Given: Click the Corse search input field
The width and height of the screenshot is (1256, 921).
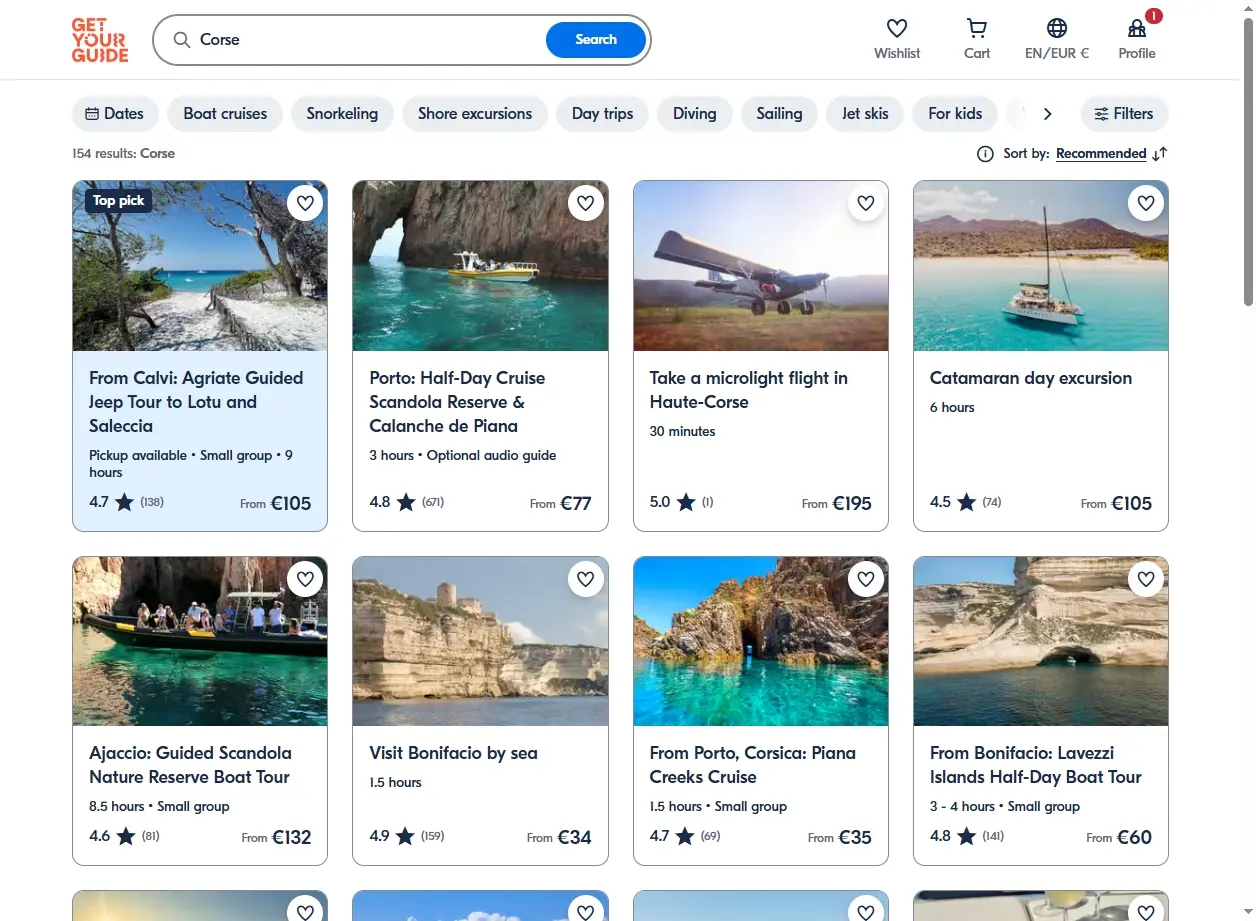Looking at the screenshot, I should pyautogui.click(x=370, y=40).
